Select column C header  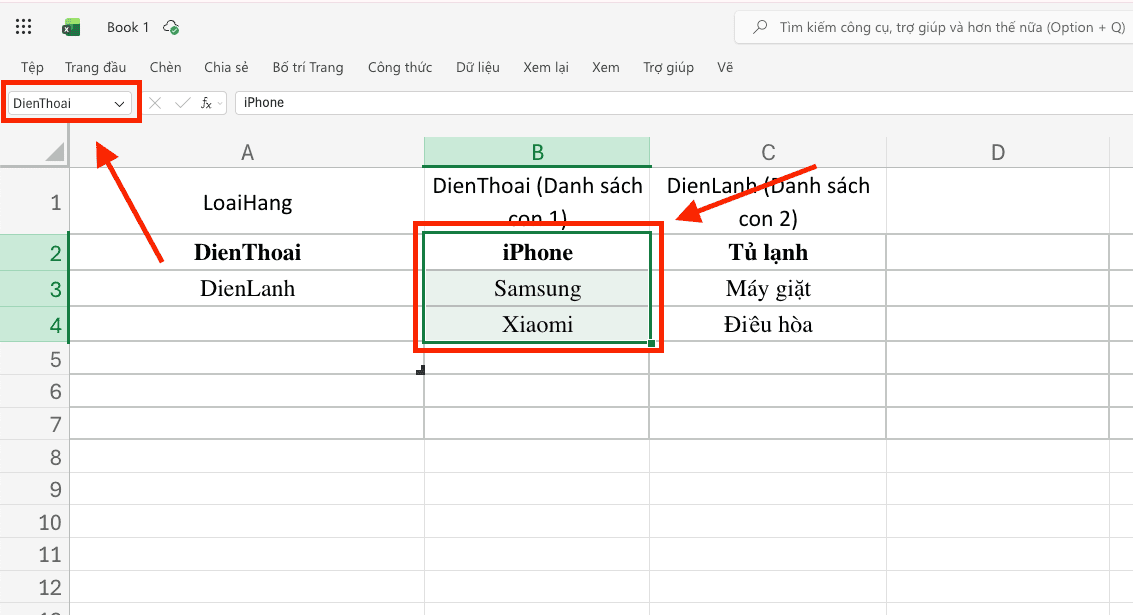768,152
